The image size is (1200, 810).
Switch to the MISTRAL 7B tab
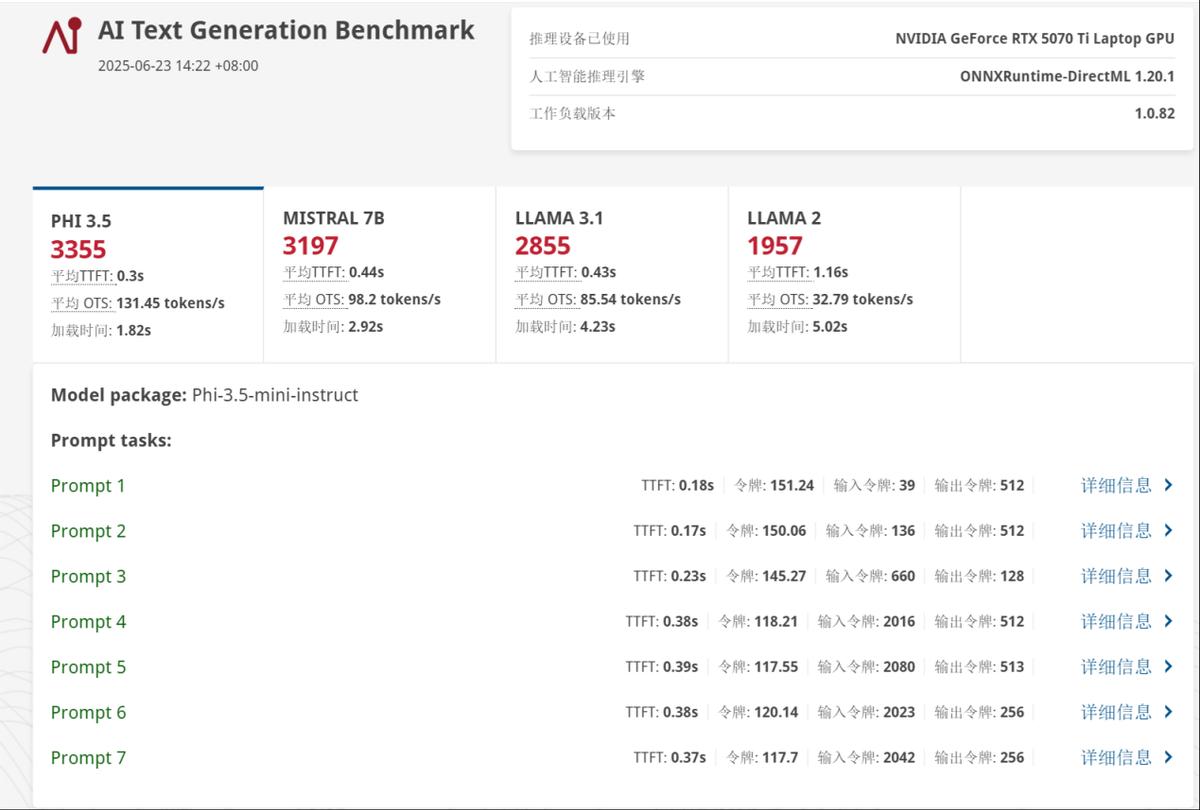click(x=379, y=274)
